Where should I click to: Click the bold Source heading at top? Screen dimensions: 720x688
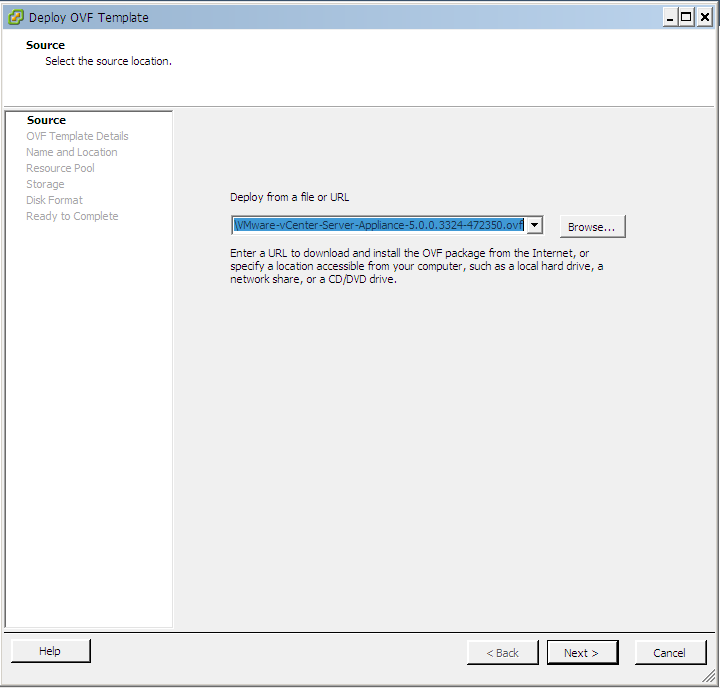[x=45, y=45]
